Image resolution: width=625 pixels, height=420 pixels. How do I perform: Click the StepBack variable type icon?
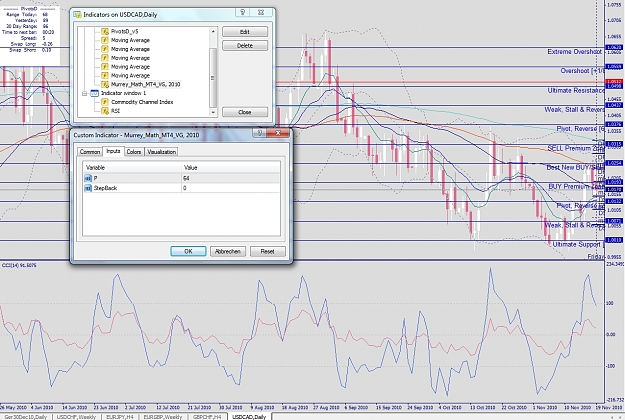(x=88, y=188)
